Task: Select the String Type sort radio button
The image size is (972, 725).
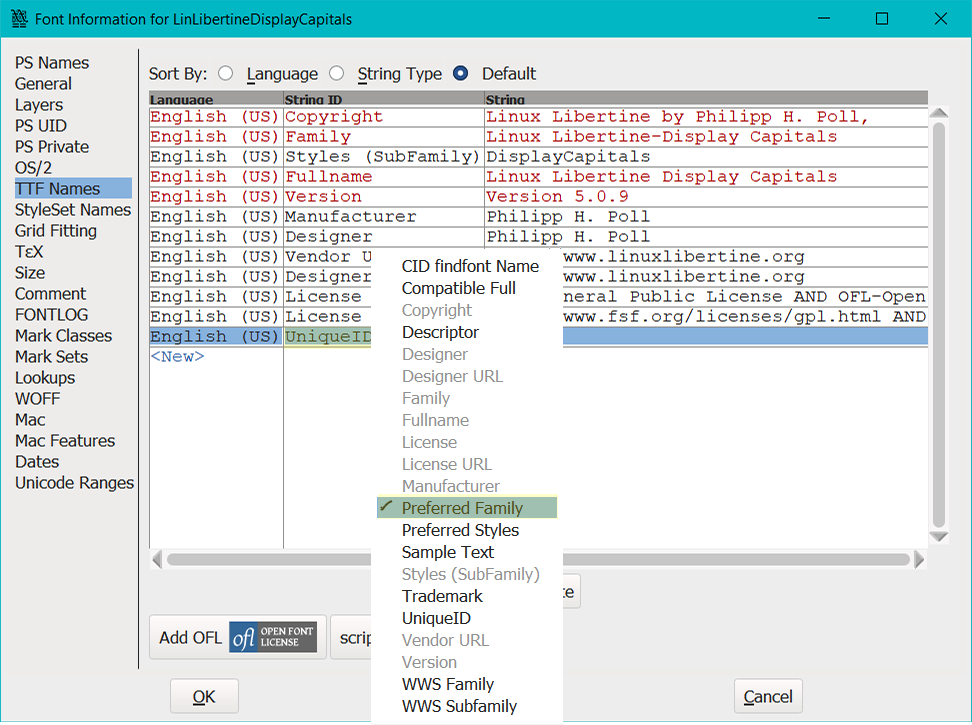Action: 337,74
